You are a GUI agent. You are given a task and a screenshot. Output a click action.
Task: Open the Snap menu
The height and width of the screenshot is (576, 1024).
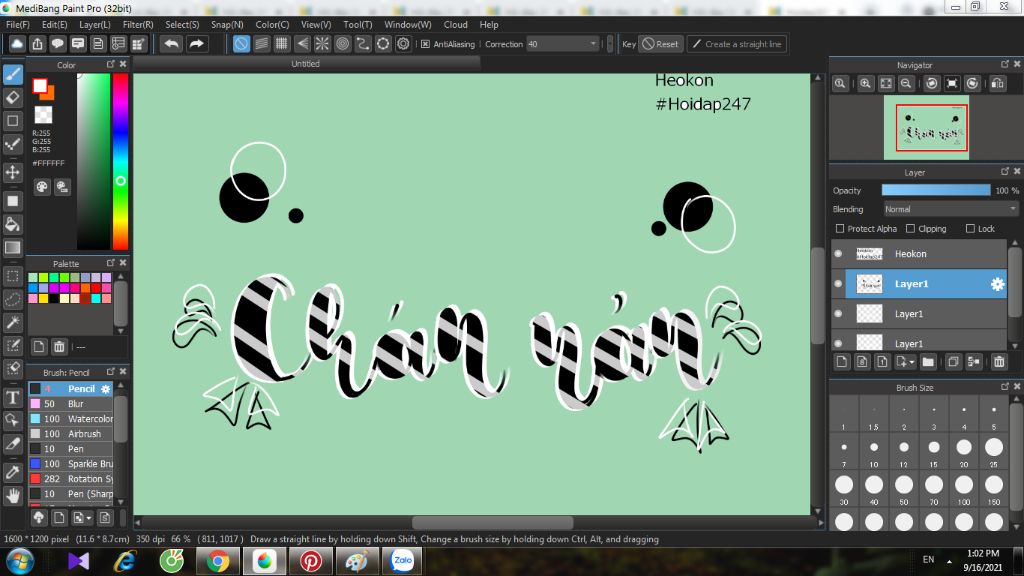[x=227, y=24]
